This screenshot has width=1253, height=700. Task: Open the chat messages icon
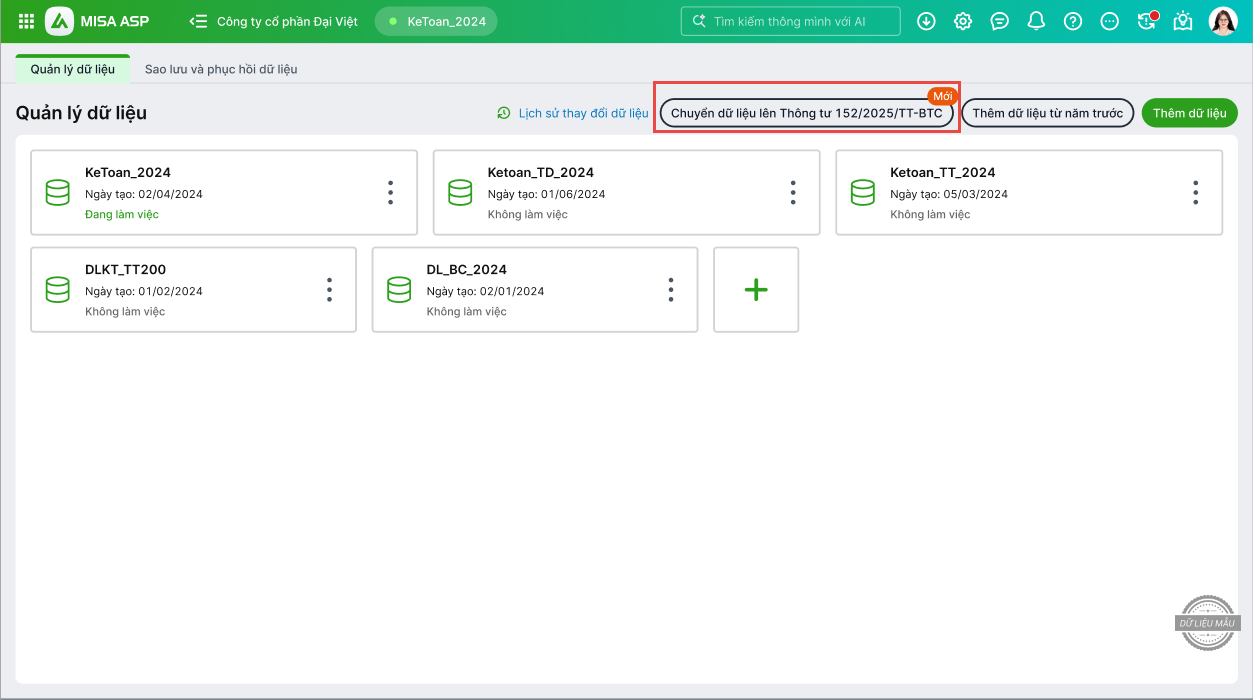(999, 21)
